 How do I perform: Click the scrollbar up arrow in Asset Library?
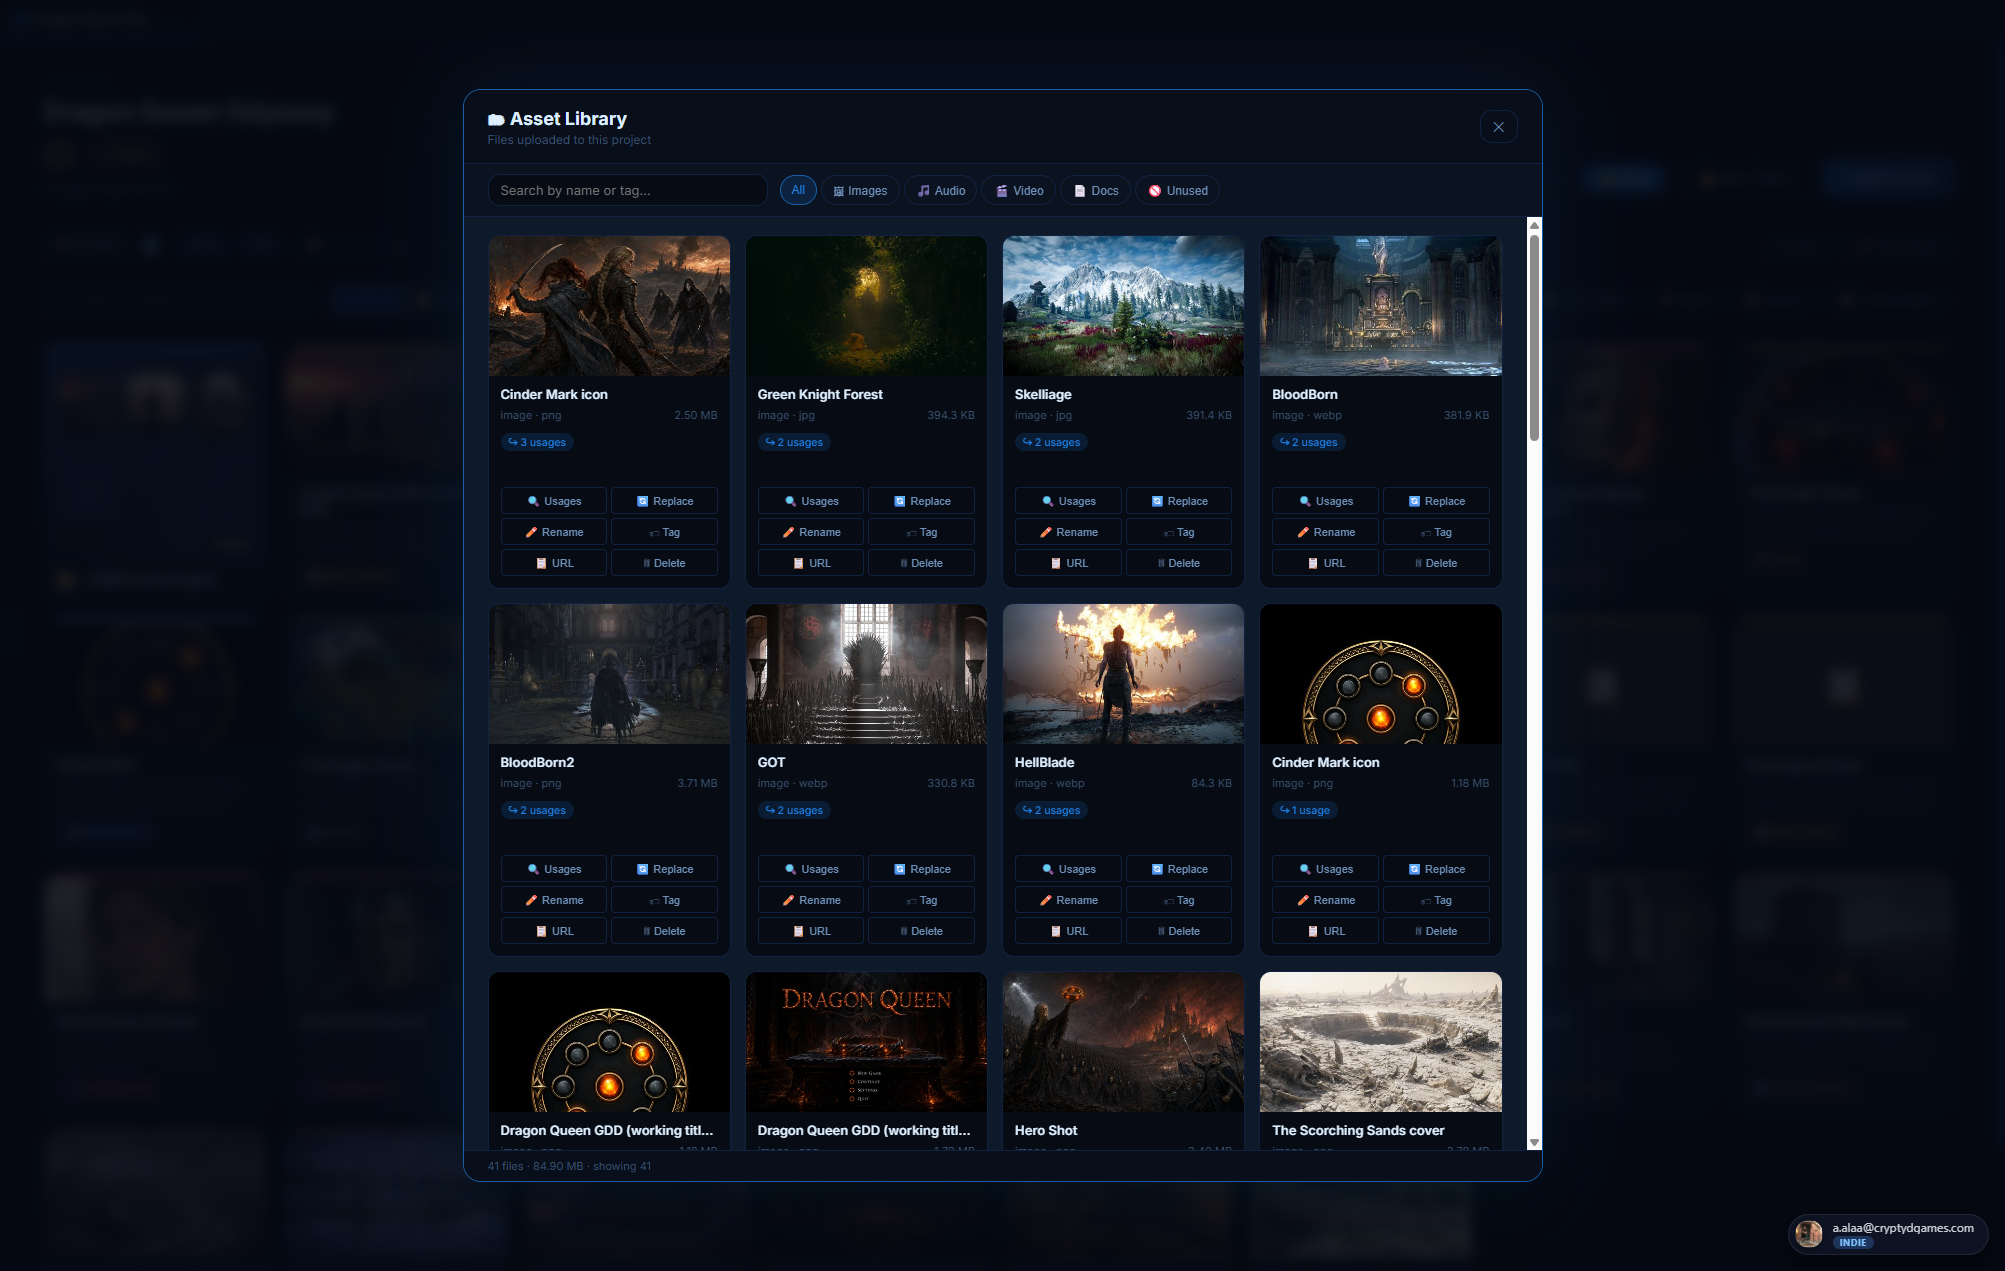click(1534, 225)
